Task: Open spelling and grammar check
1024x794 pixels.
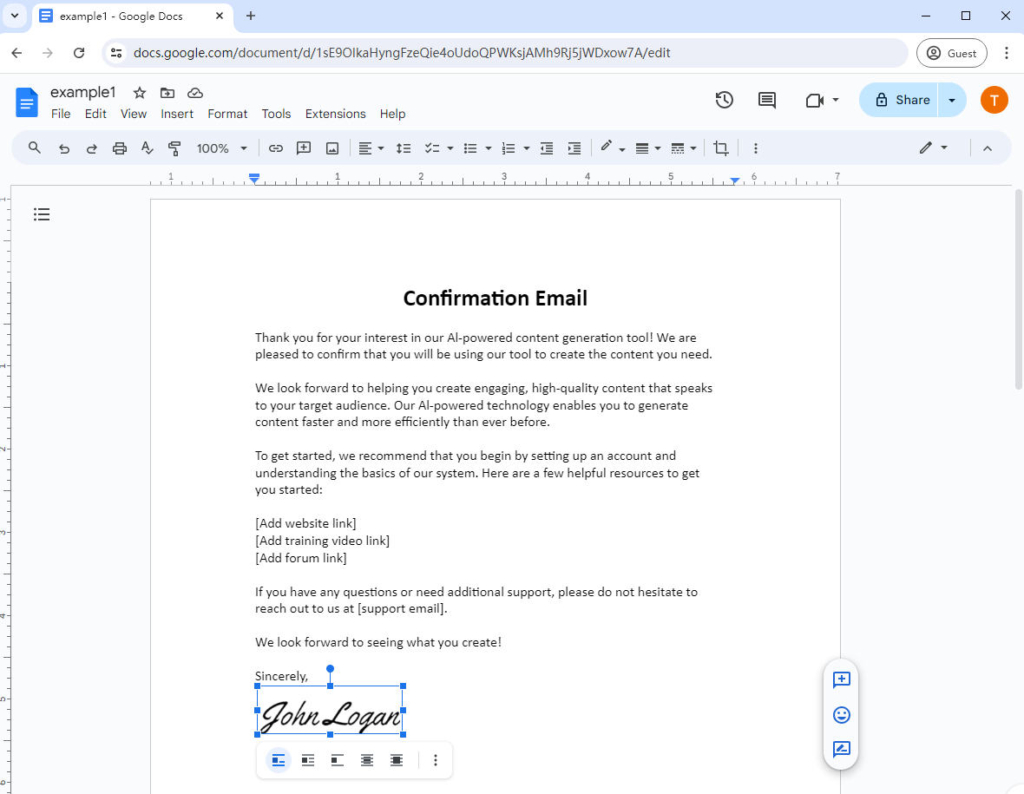Action: click(x=146, y=148)
